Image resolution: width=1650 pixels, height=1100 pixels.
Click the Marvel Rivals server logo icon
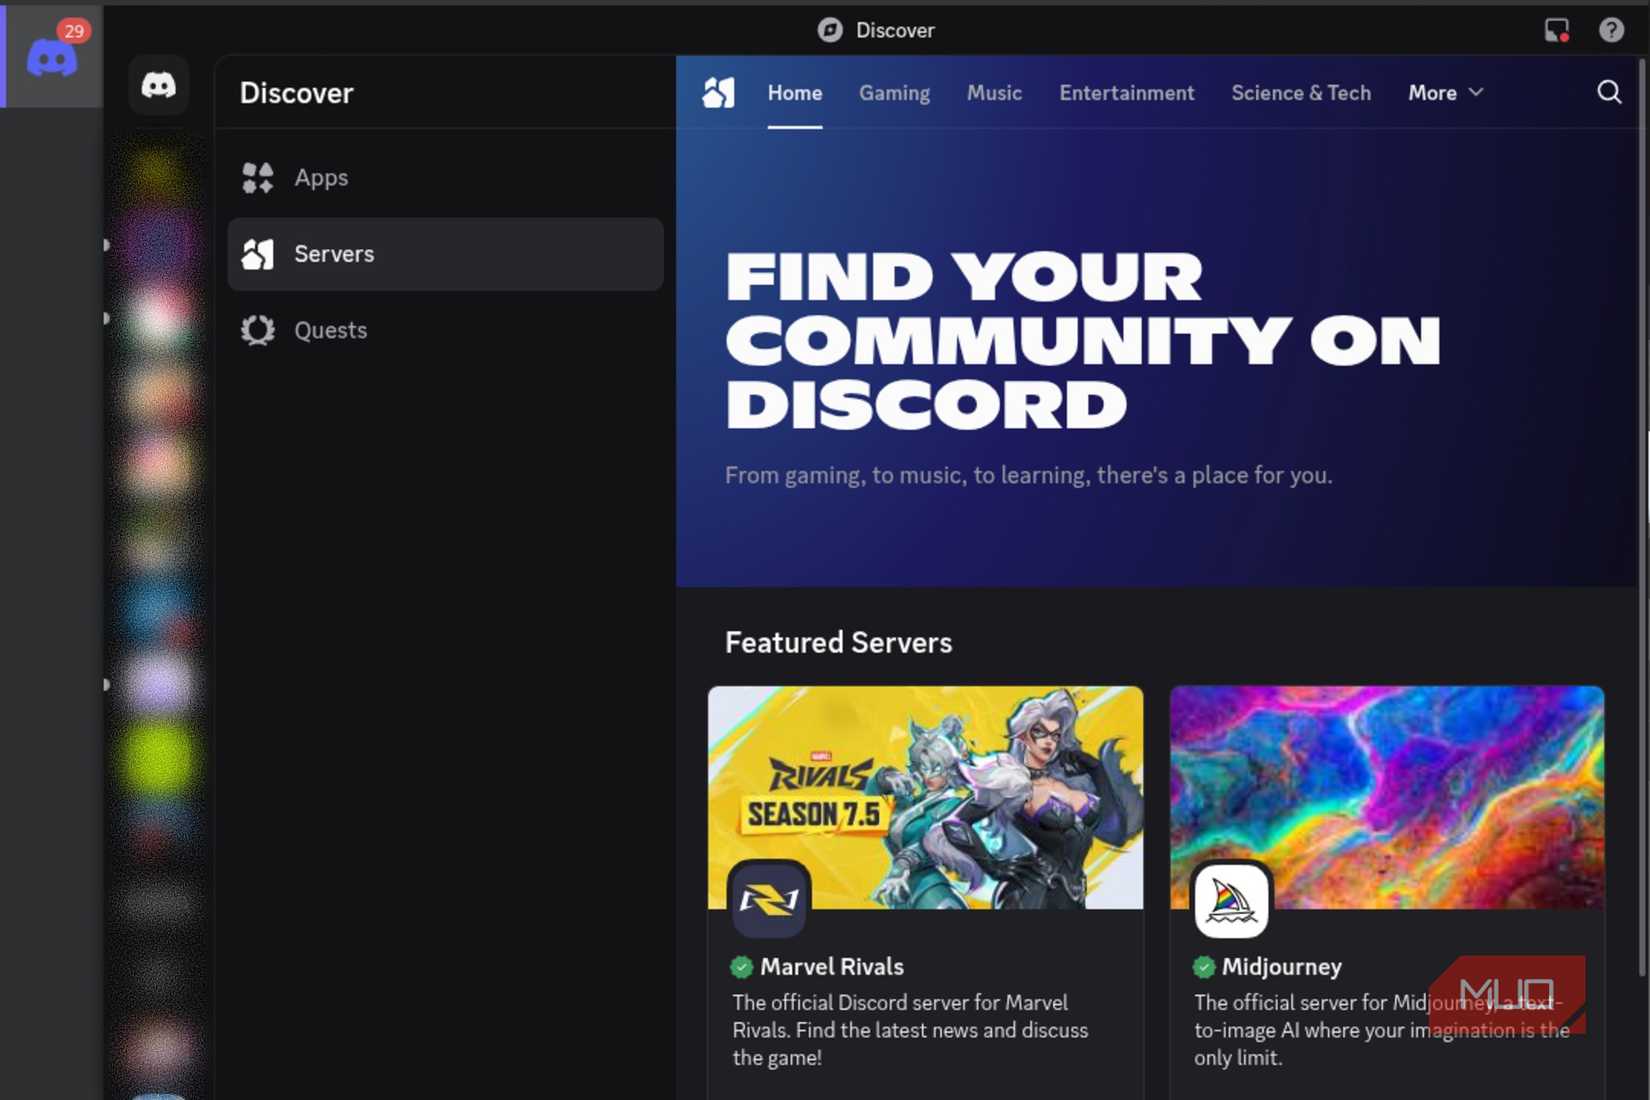click(769, 900)
